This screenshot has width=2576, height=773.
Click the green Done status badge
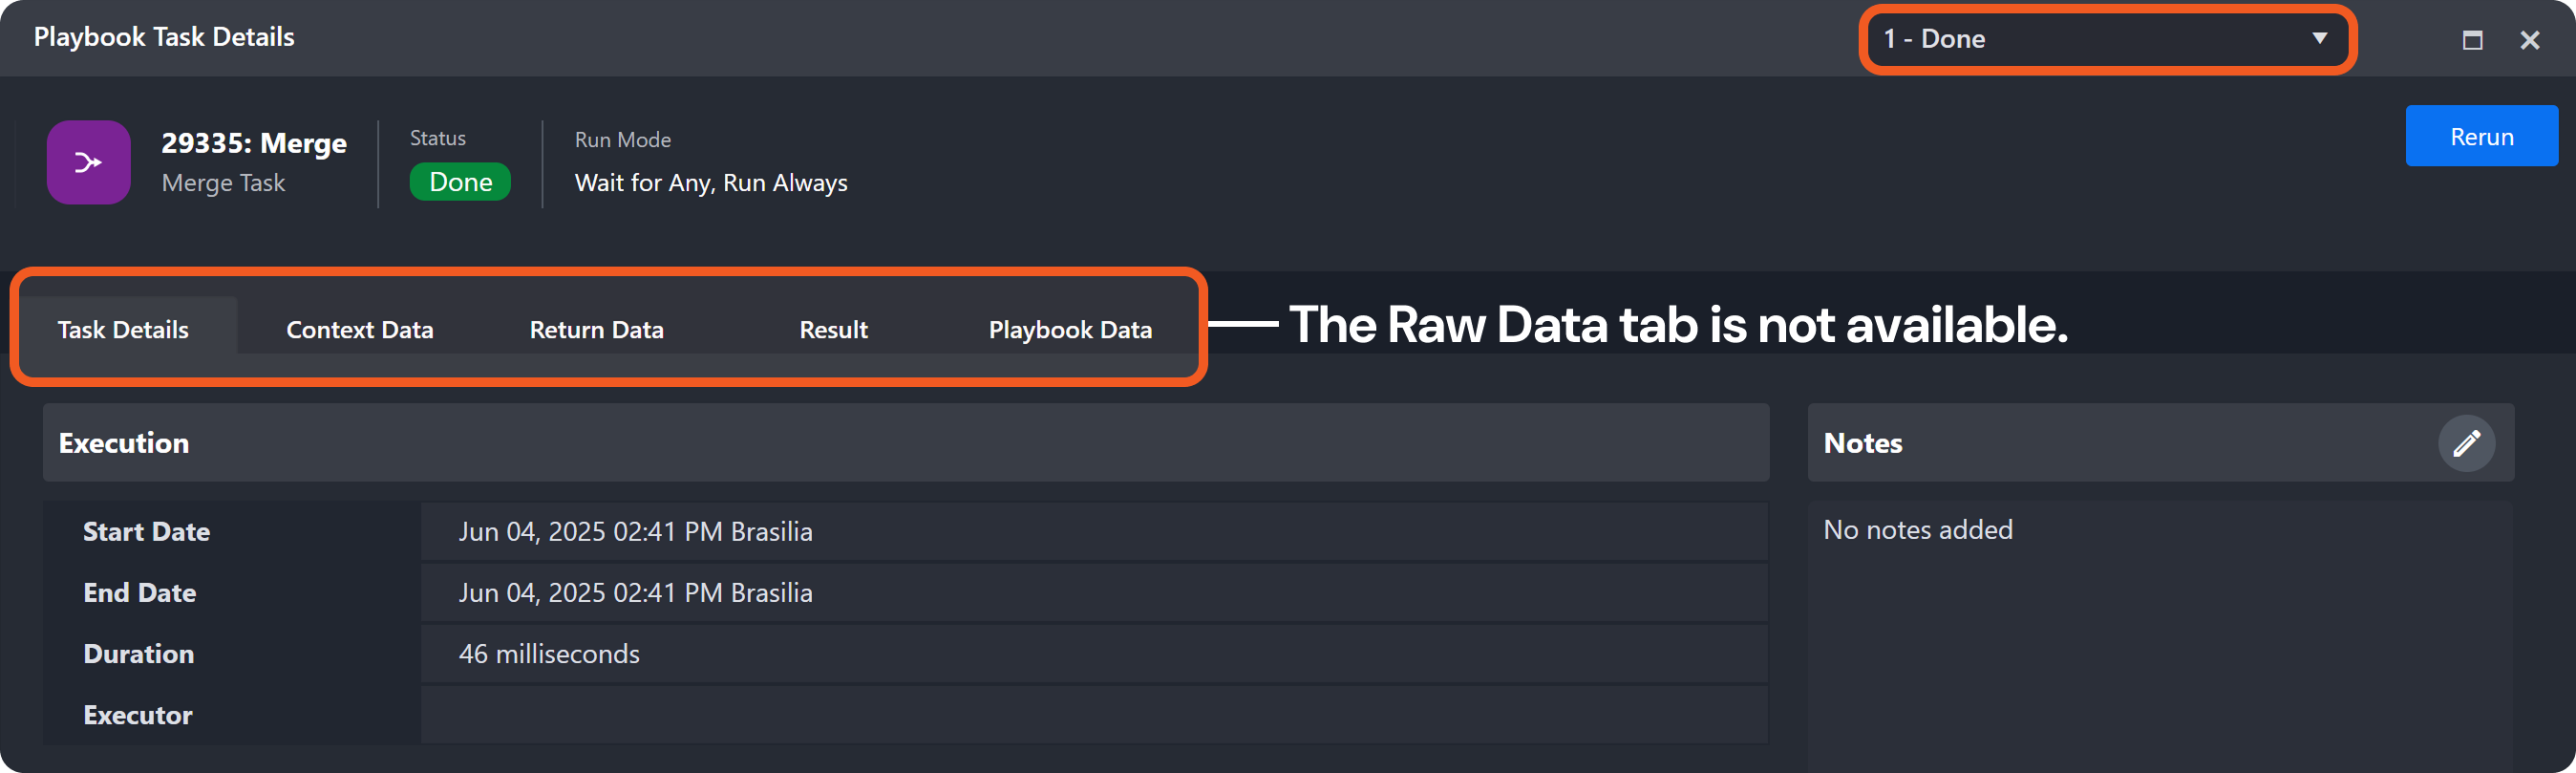point(460,182)
